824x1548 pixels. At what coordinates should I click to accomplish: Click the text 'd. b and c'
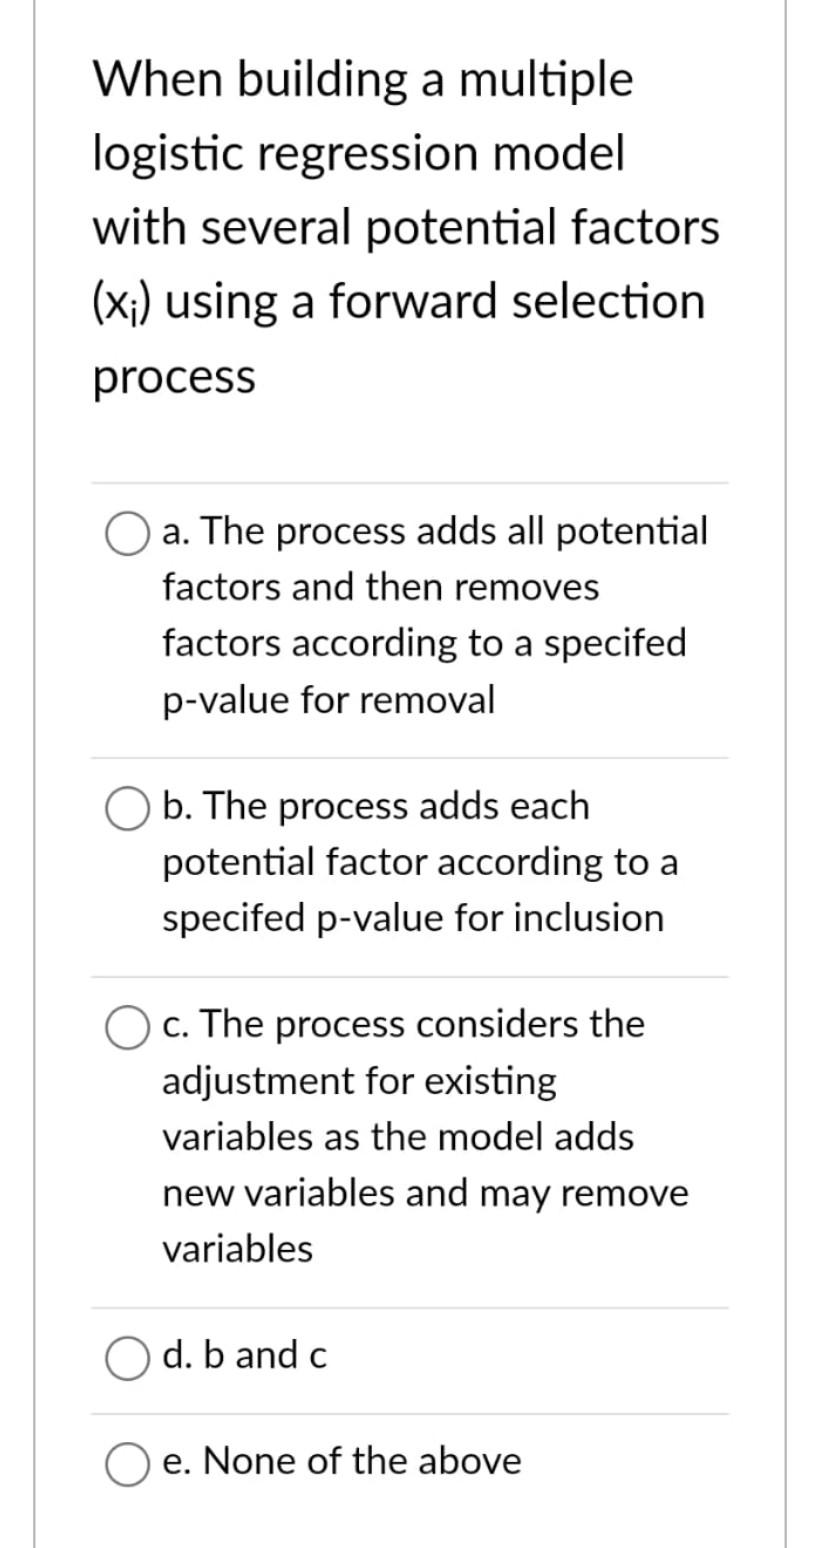coord(244,1357)
